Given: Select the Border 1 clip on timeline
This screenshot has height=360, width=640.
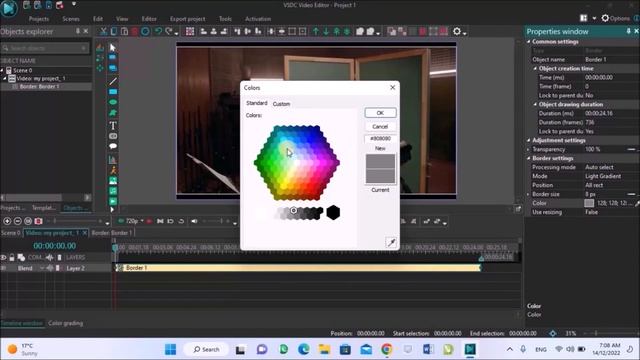Looking at the screenshot, I should coord(298,268).
